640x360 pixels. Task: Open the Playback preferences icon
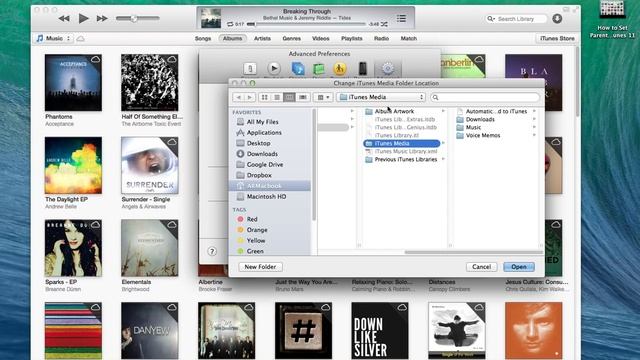coord(274,69)
